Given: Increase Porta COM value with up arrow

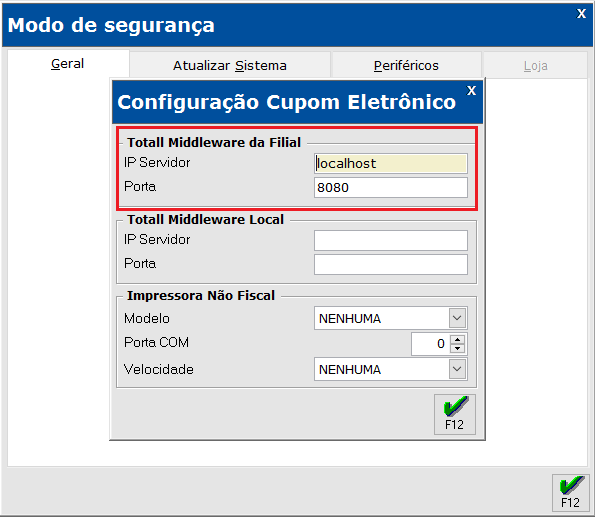Looking at the screenshot, I should click(x=458, y=340).
